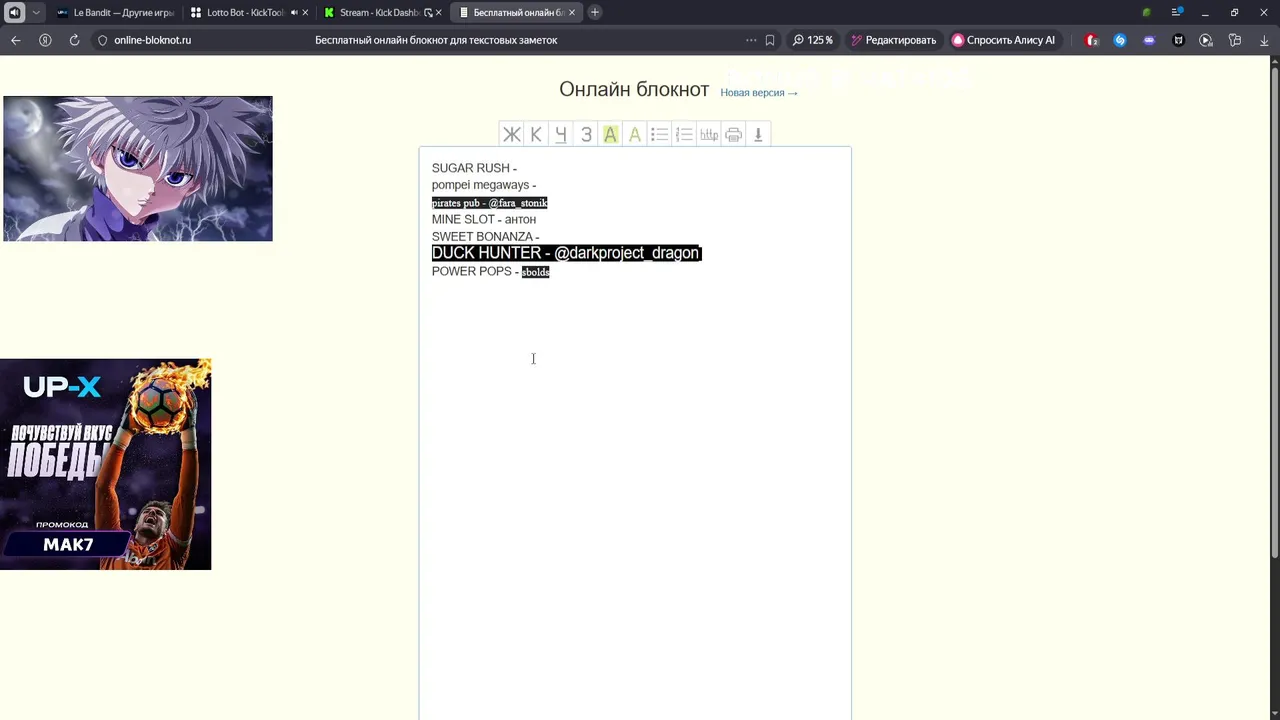Viewport: 1280px width, 720px height.
Task: Open red extension icon with badge
Action: tap(1092, 40)
